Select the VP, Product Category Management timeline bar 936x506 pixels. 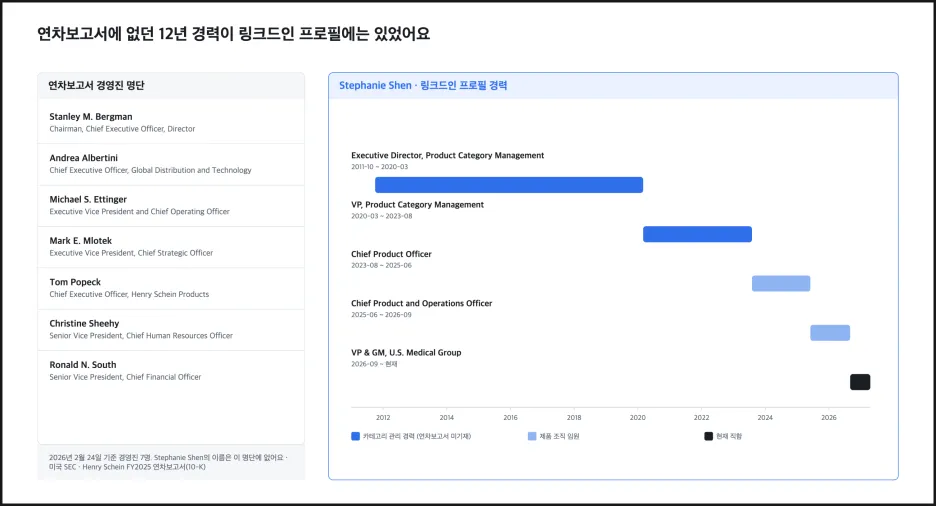[x=697, y=234]
